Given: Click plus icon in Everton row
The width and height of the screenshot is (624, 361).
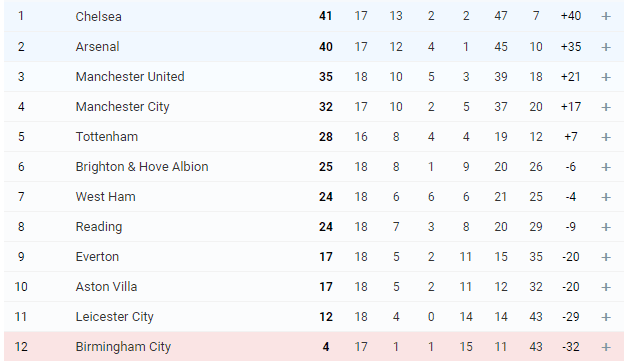Looking at the screenshot, I should pyautogui.click(x=606, y=257).
